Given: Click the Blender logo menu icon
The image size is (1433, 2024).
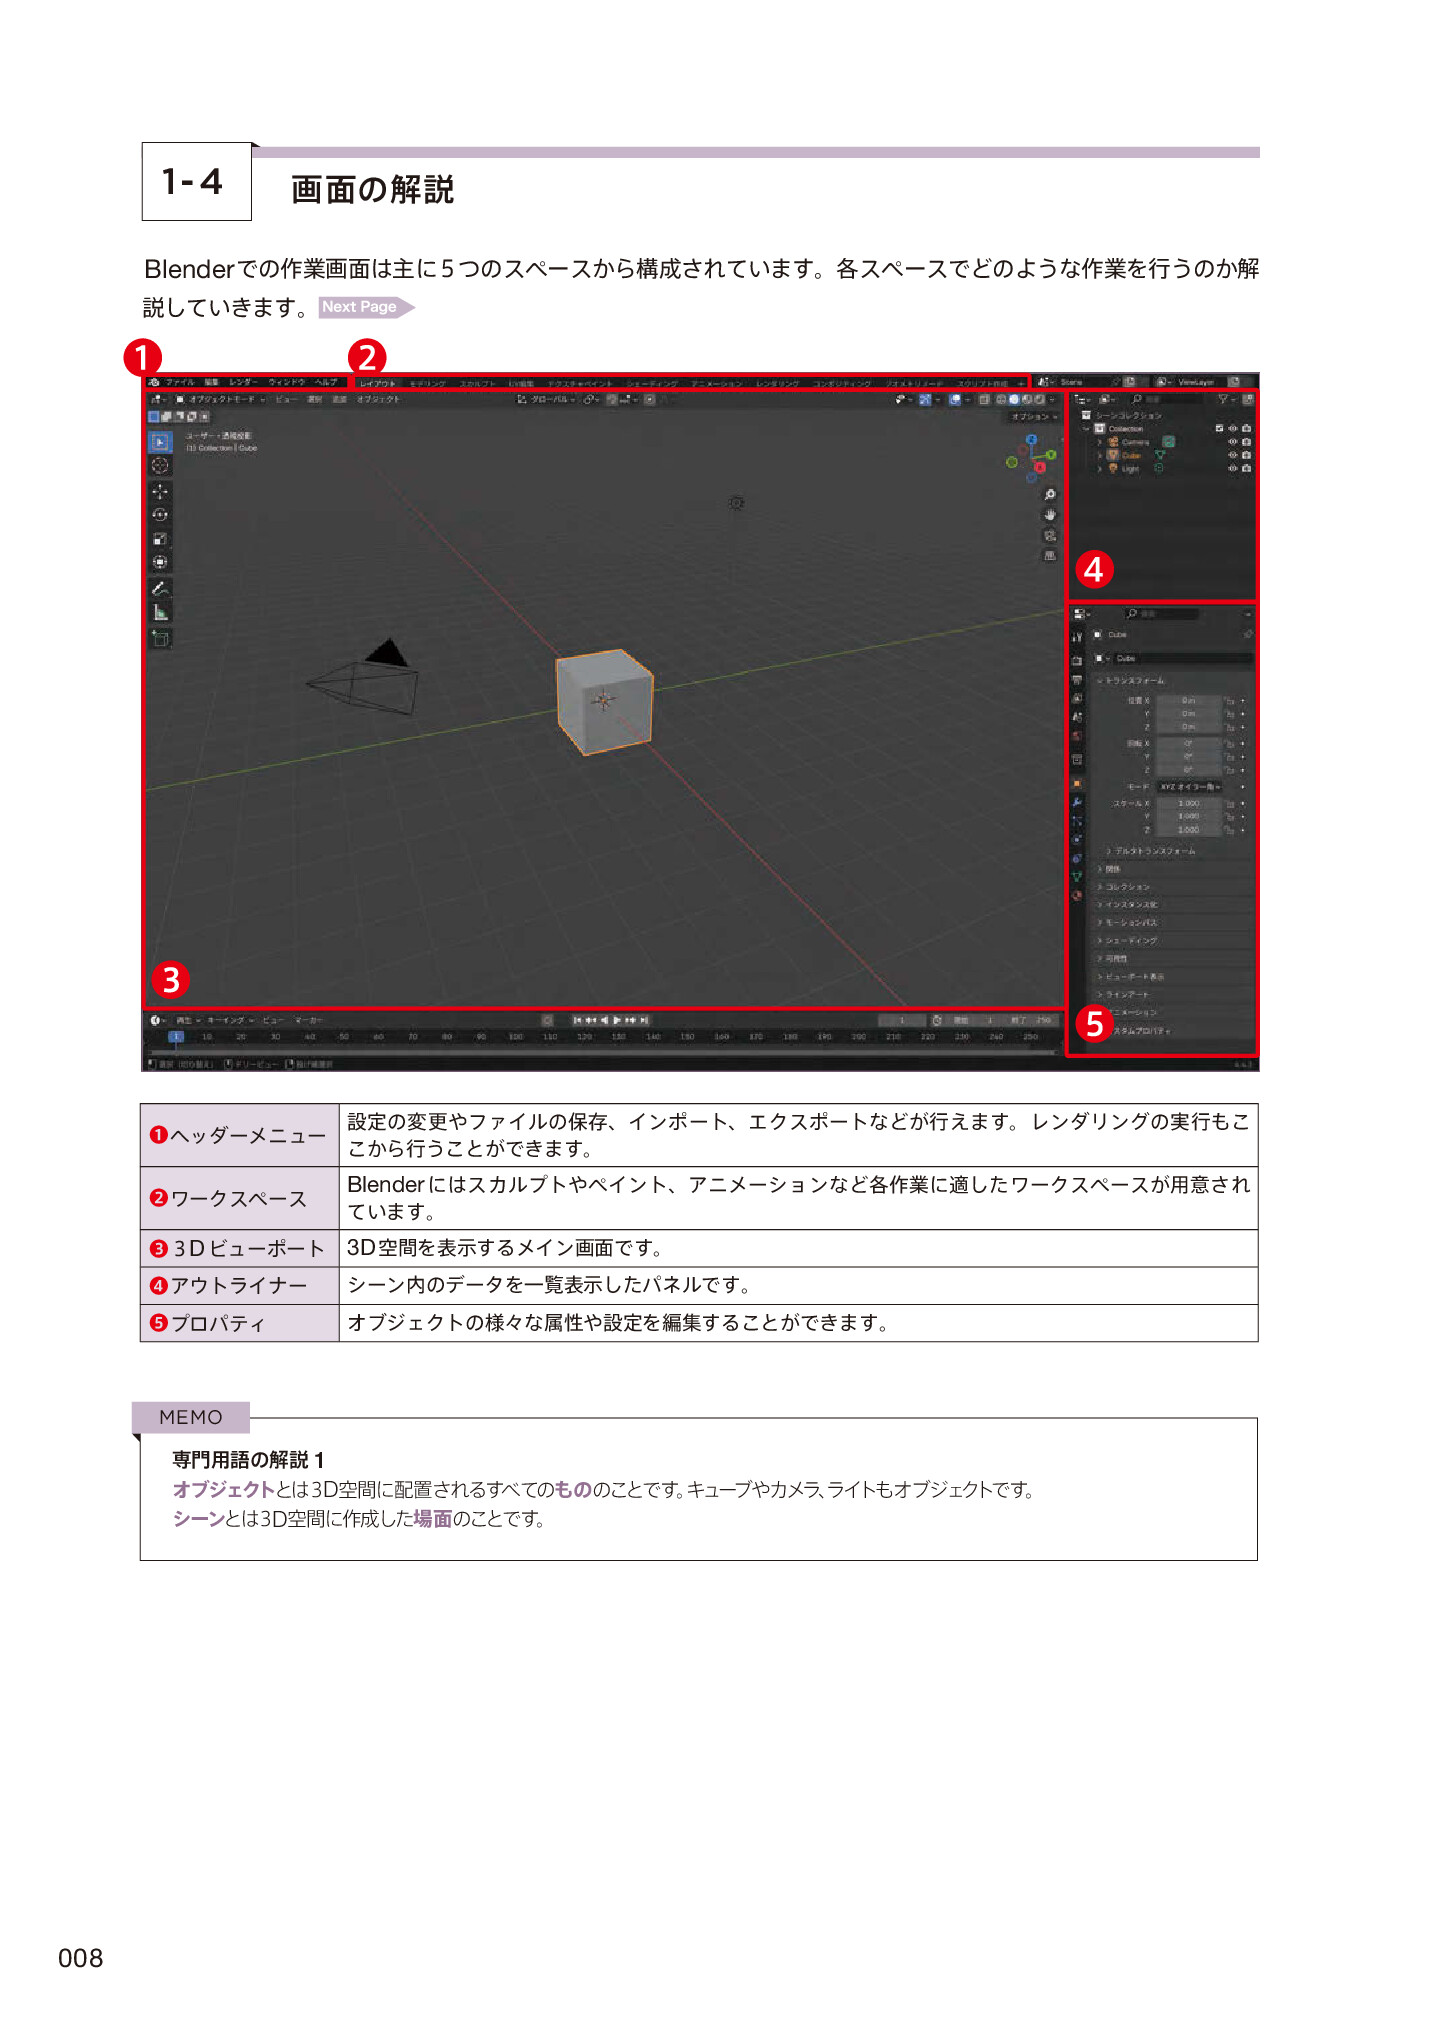Looking at the screenshot, I should 154,382.
